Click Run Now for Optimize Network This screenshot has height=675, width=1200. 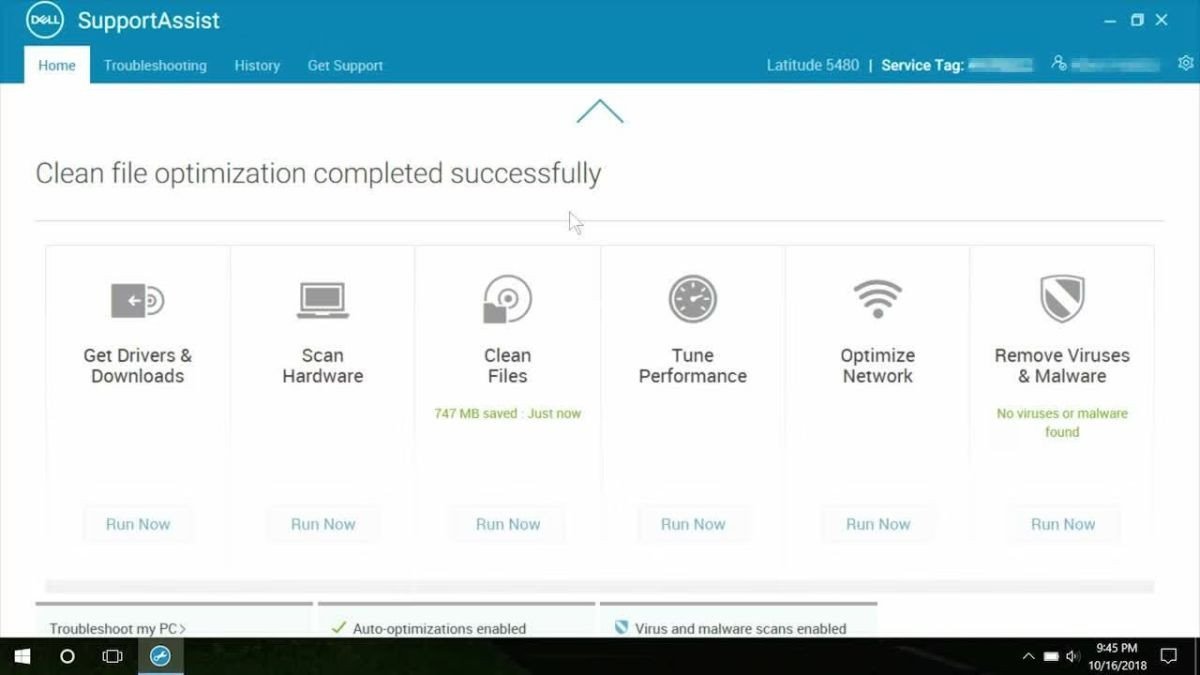(x=878, y=524)
